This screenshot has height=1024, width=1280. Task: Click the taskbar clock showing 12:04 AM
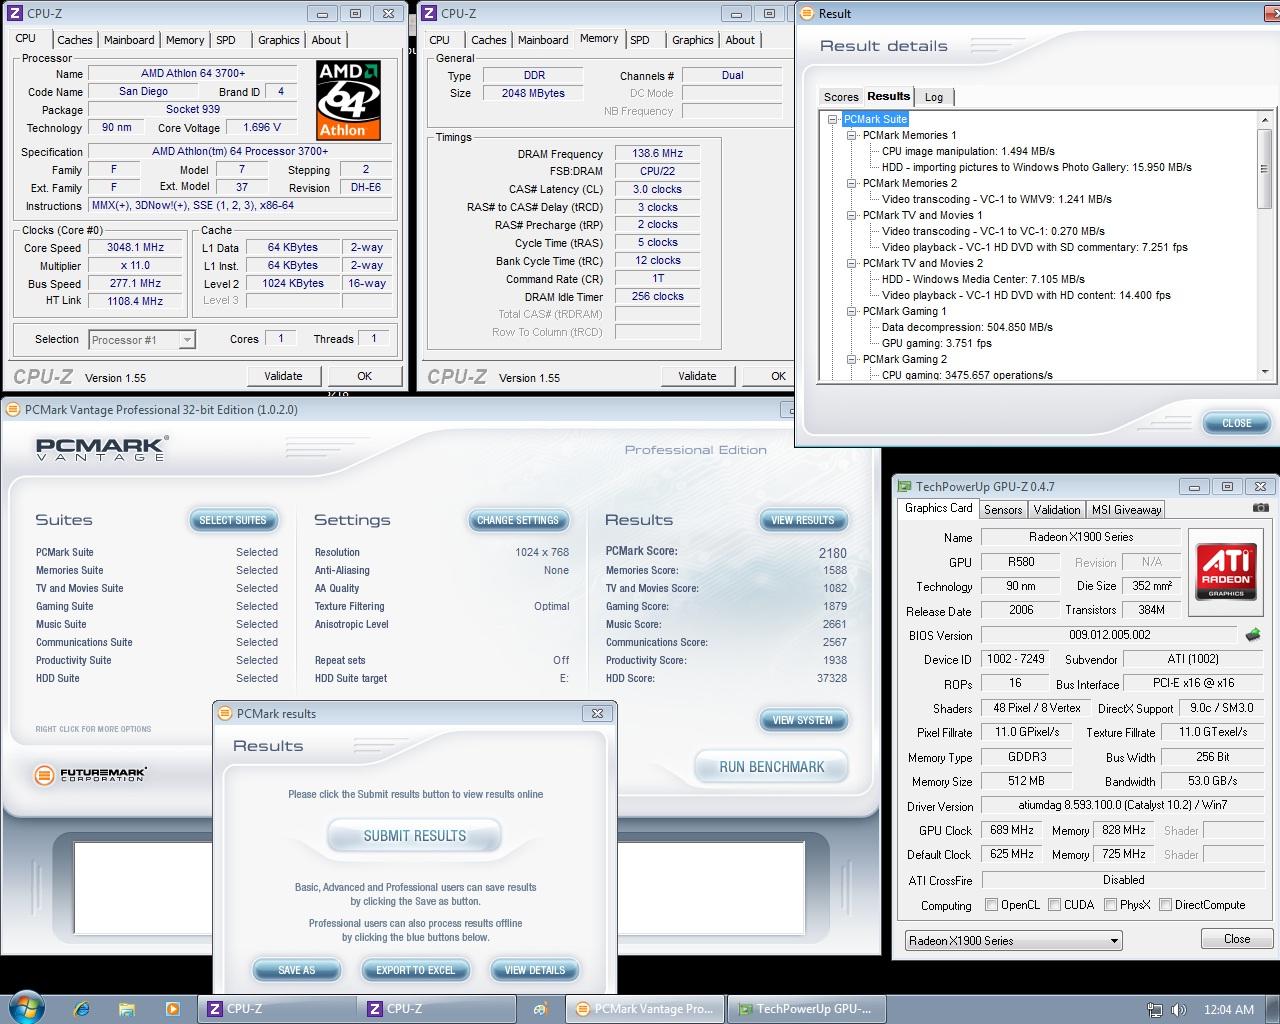point(1229,1009)
